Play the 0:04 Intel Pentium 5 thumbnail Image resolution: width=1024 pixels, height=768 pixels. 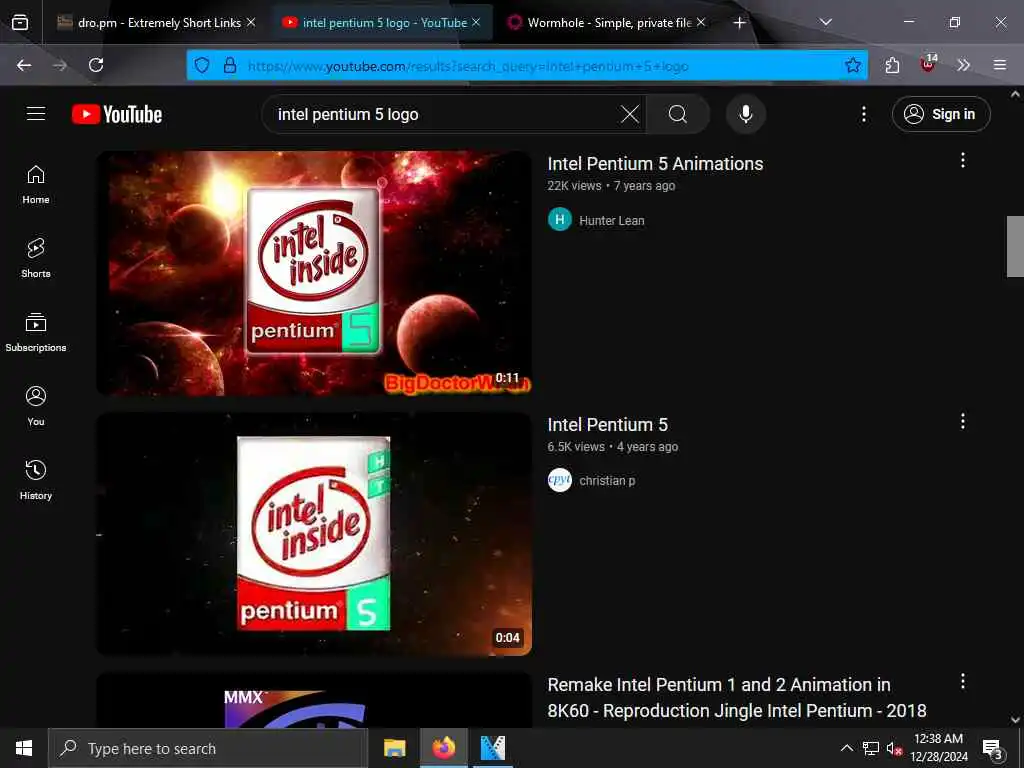314,534
